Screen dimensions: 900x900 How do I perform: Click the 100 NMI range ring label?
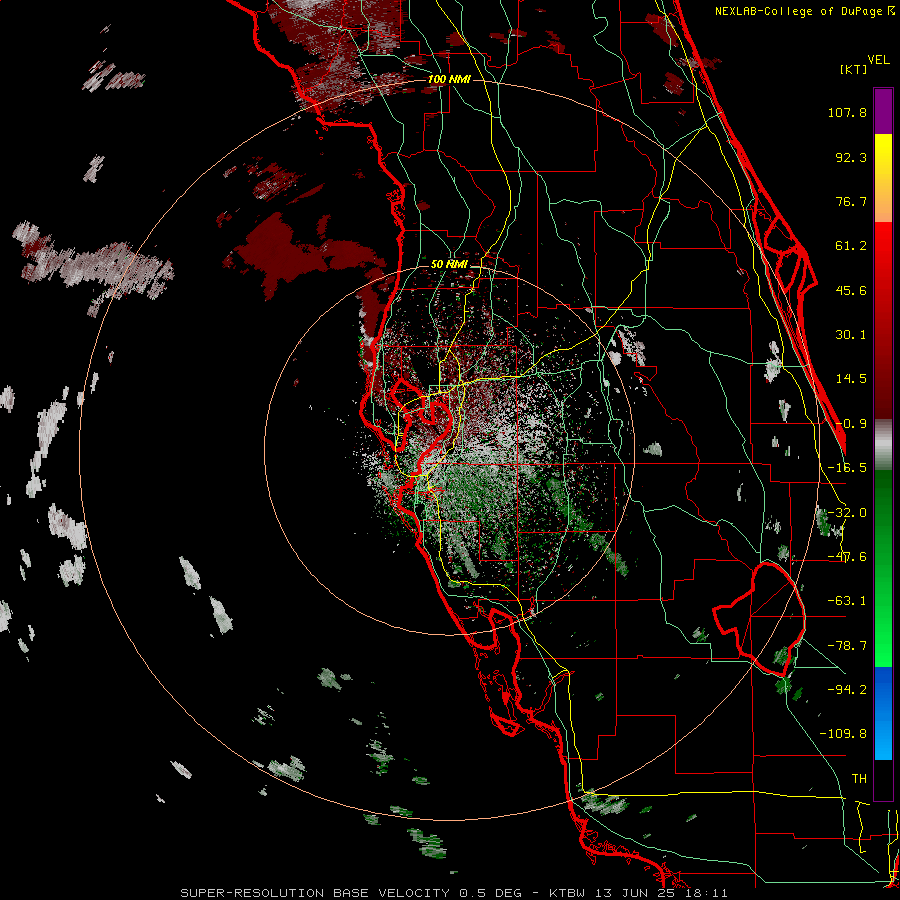coord(449,79)
